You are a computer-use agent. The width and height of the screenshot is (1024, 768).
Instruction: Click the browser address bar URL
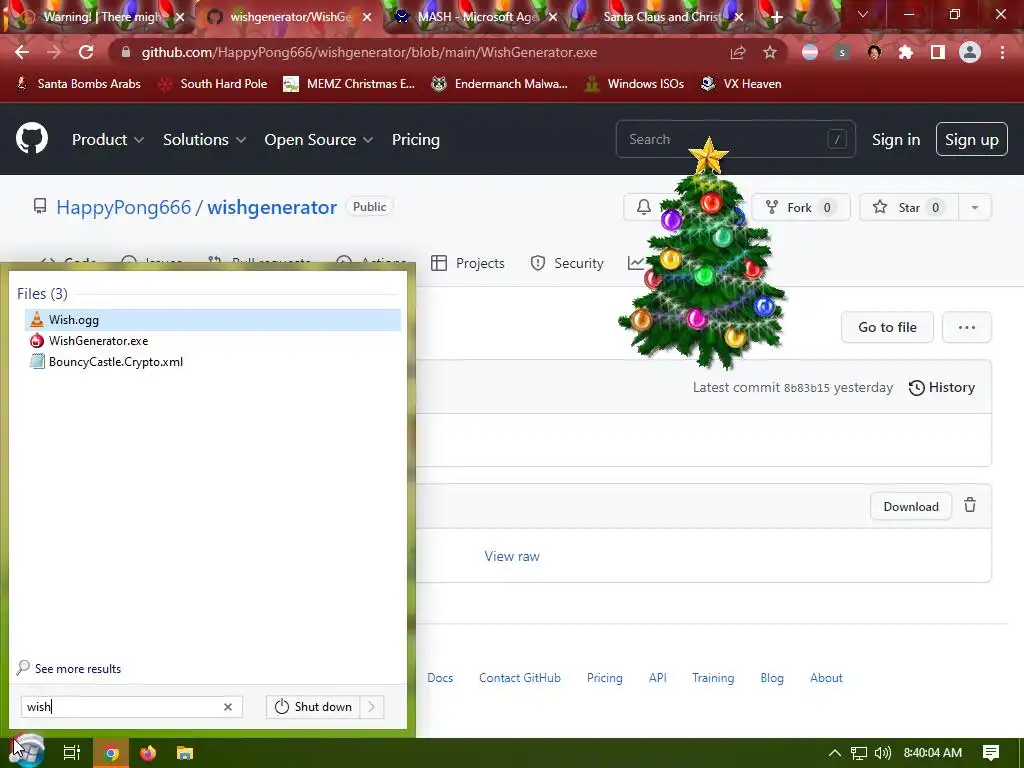coord(369,52)
